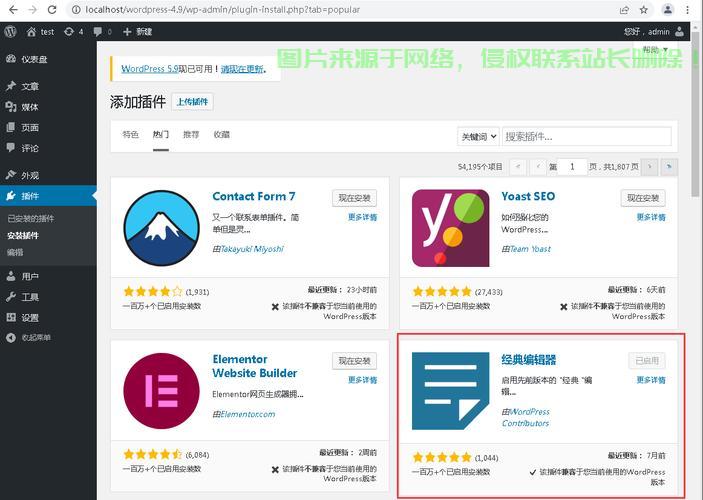Click the 搜索插件 search field
Screen dimensions: 703x500
coord(587,136)
